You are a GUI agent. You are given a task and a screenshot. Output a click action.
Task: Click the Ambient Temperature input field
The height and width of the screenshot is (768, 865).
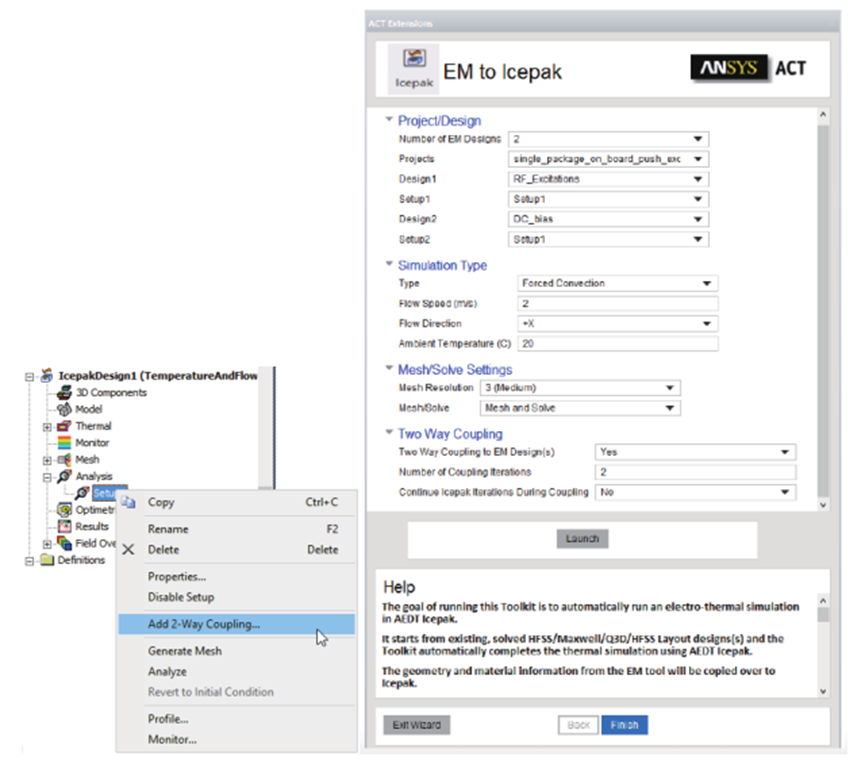pyautogui.click(x=618, y=344)
